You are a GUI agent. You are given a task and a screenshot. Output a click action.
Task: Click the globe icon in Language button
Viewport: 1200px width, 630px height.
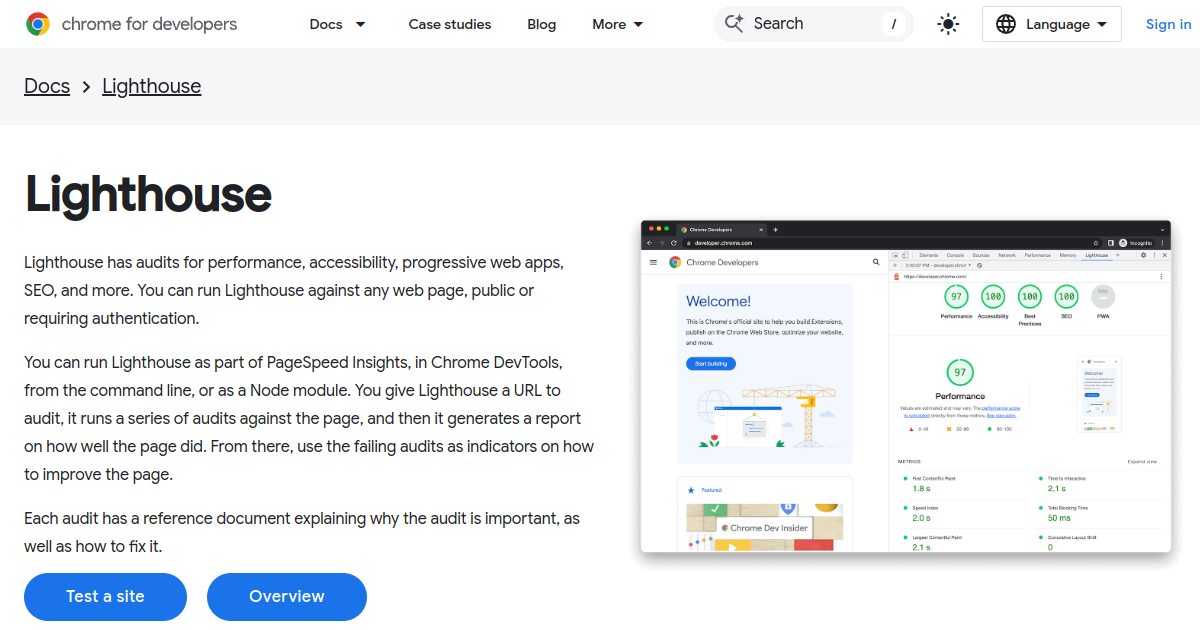coord(1006,24)
